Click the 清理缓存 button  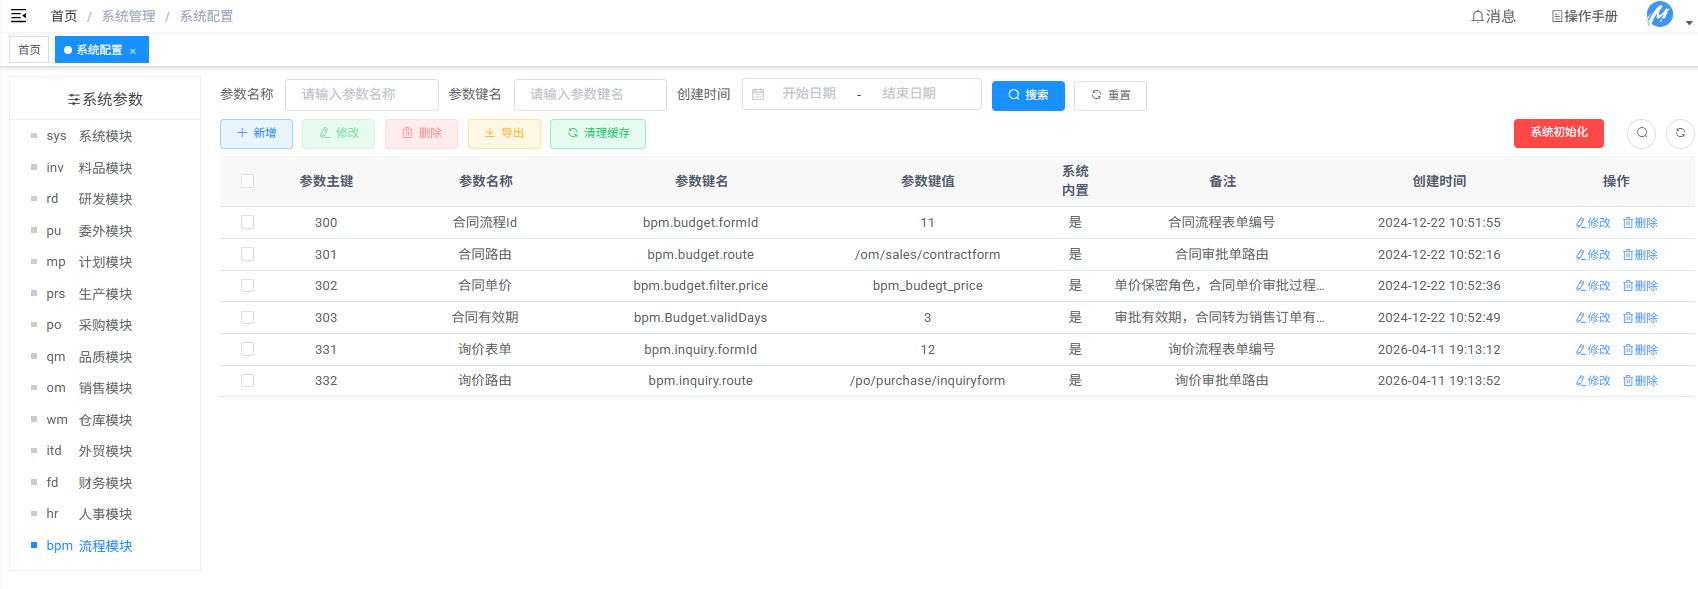pyautogui.click(x=598, y=133)
